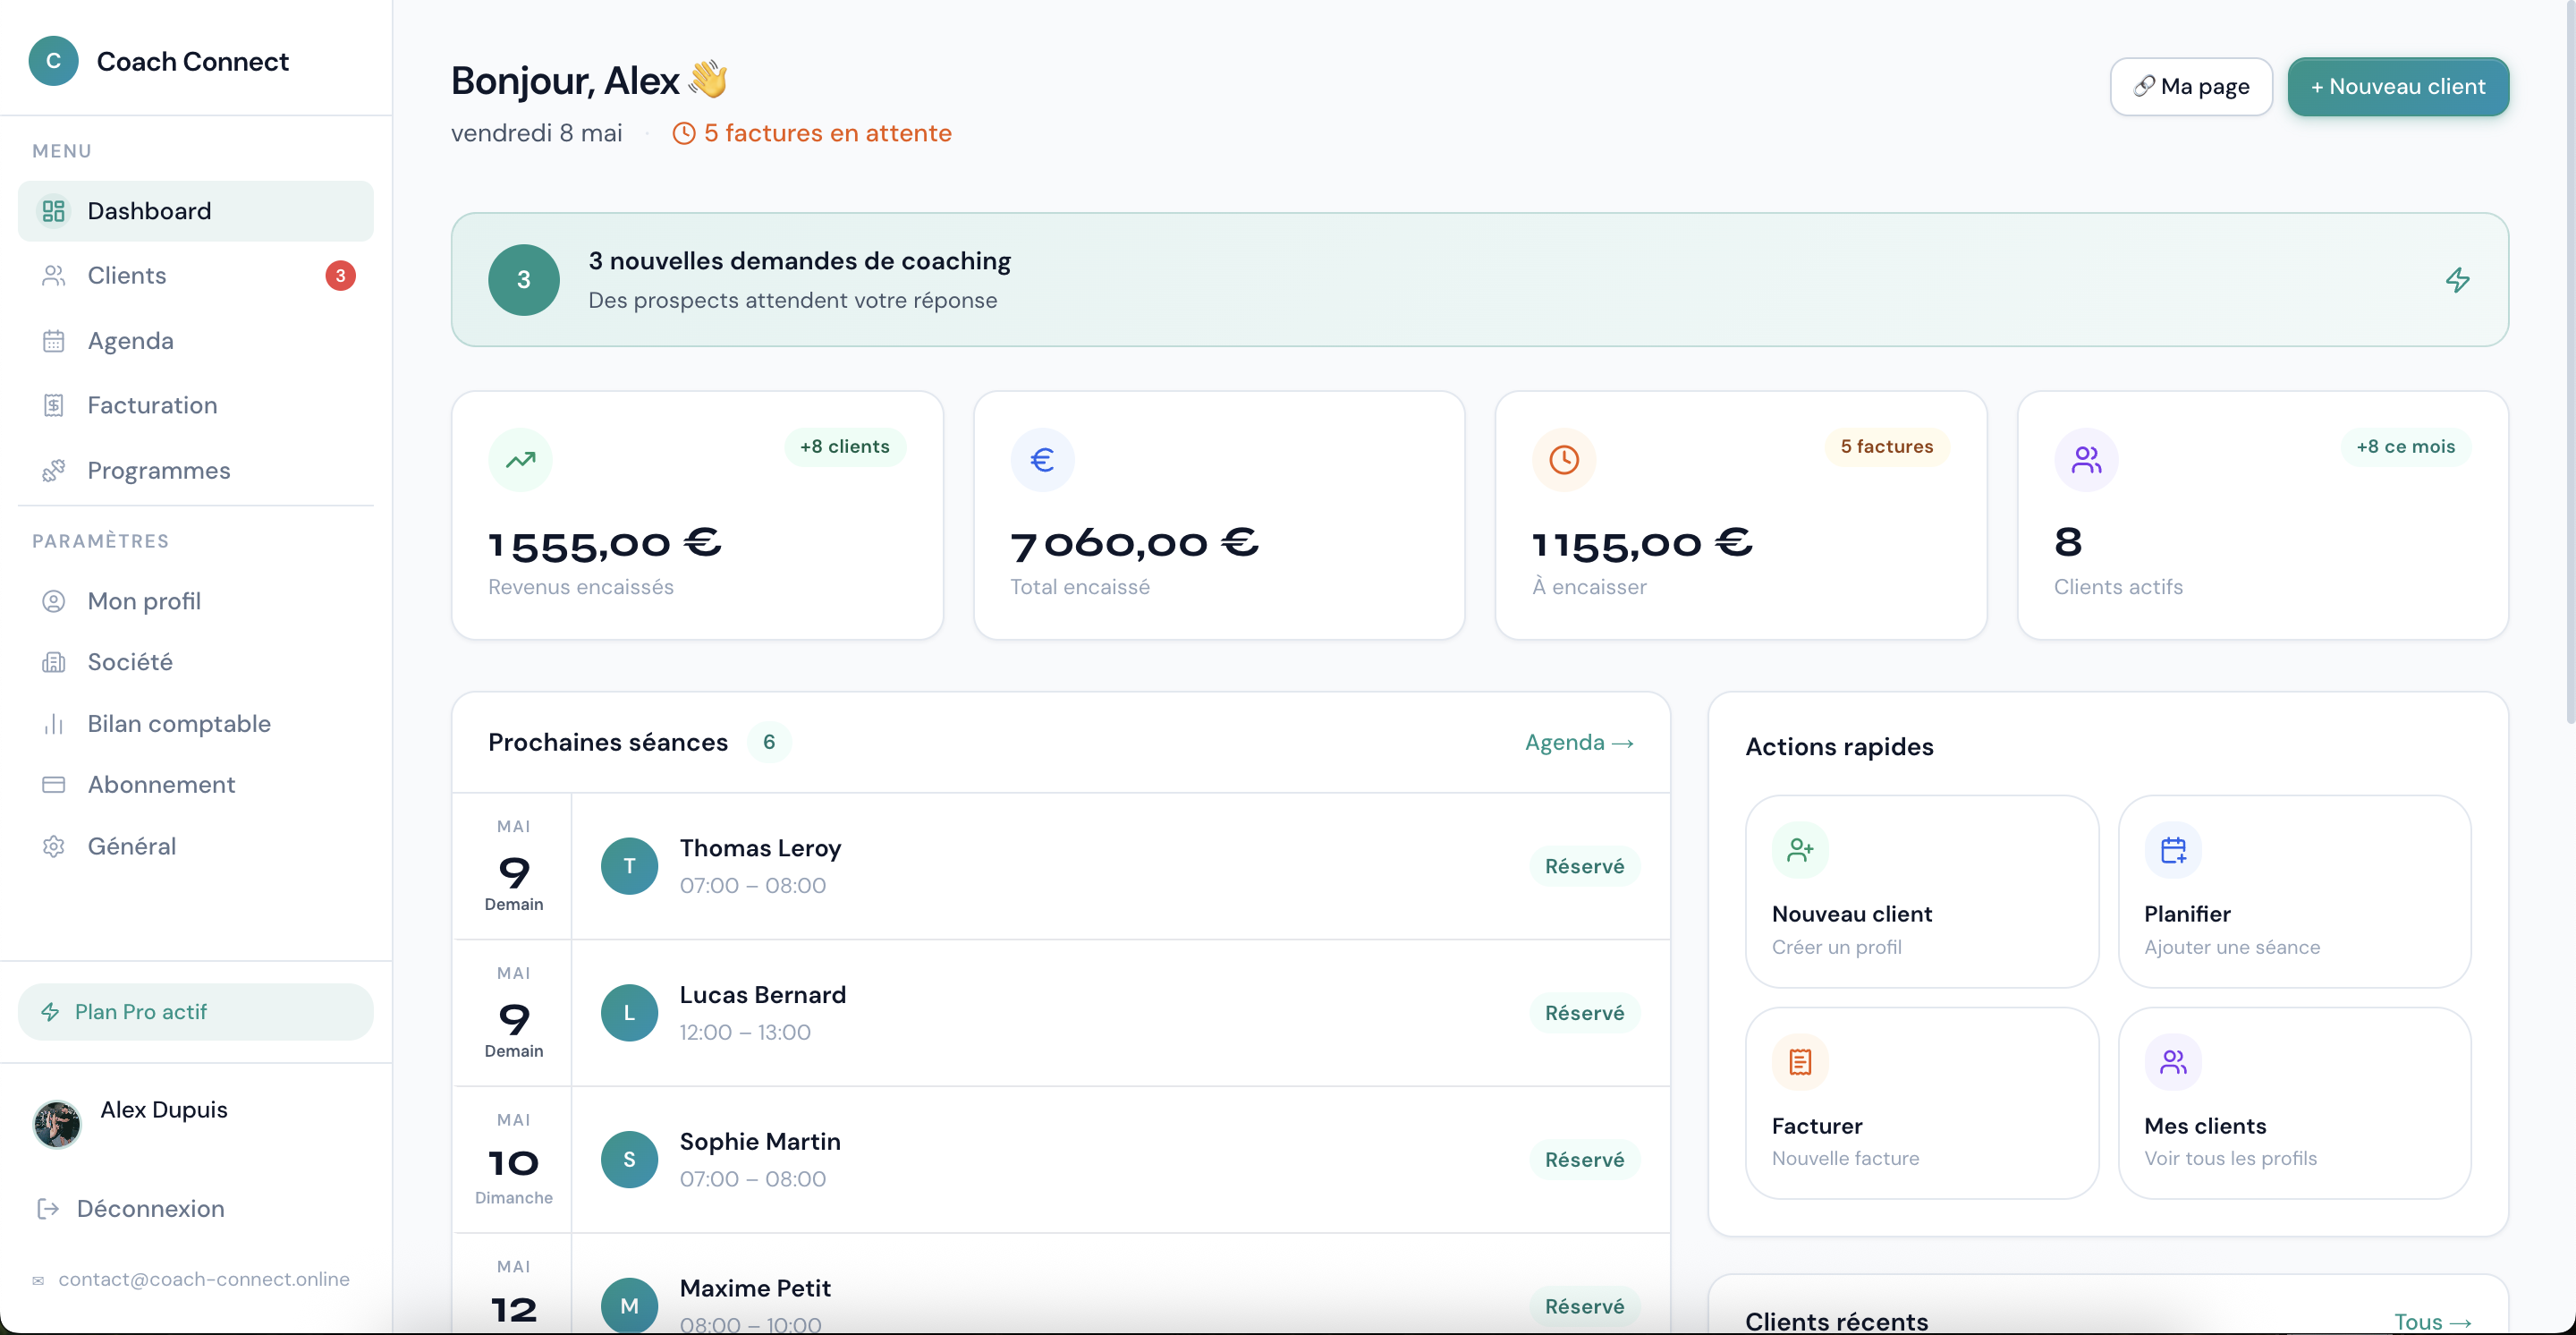
Task: Follow the Agenda arrow link in Prochaines séances
Action: tap(1579, 743)
